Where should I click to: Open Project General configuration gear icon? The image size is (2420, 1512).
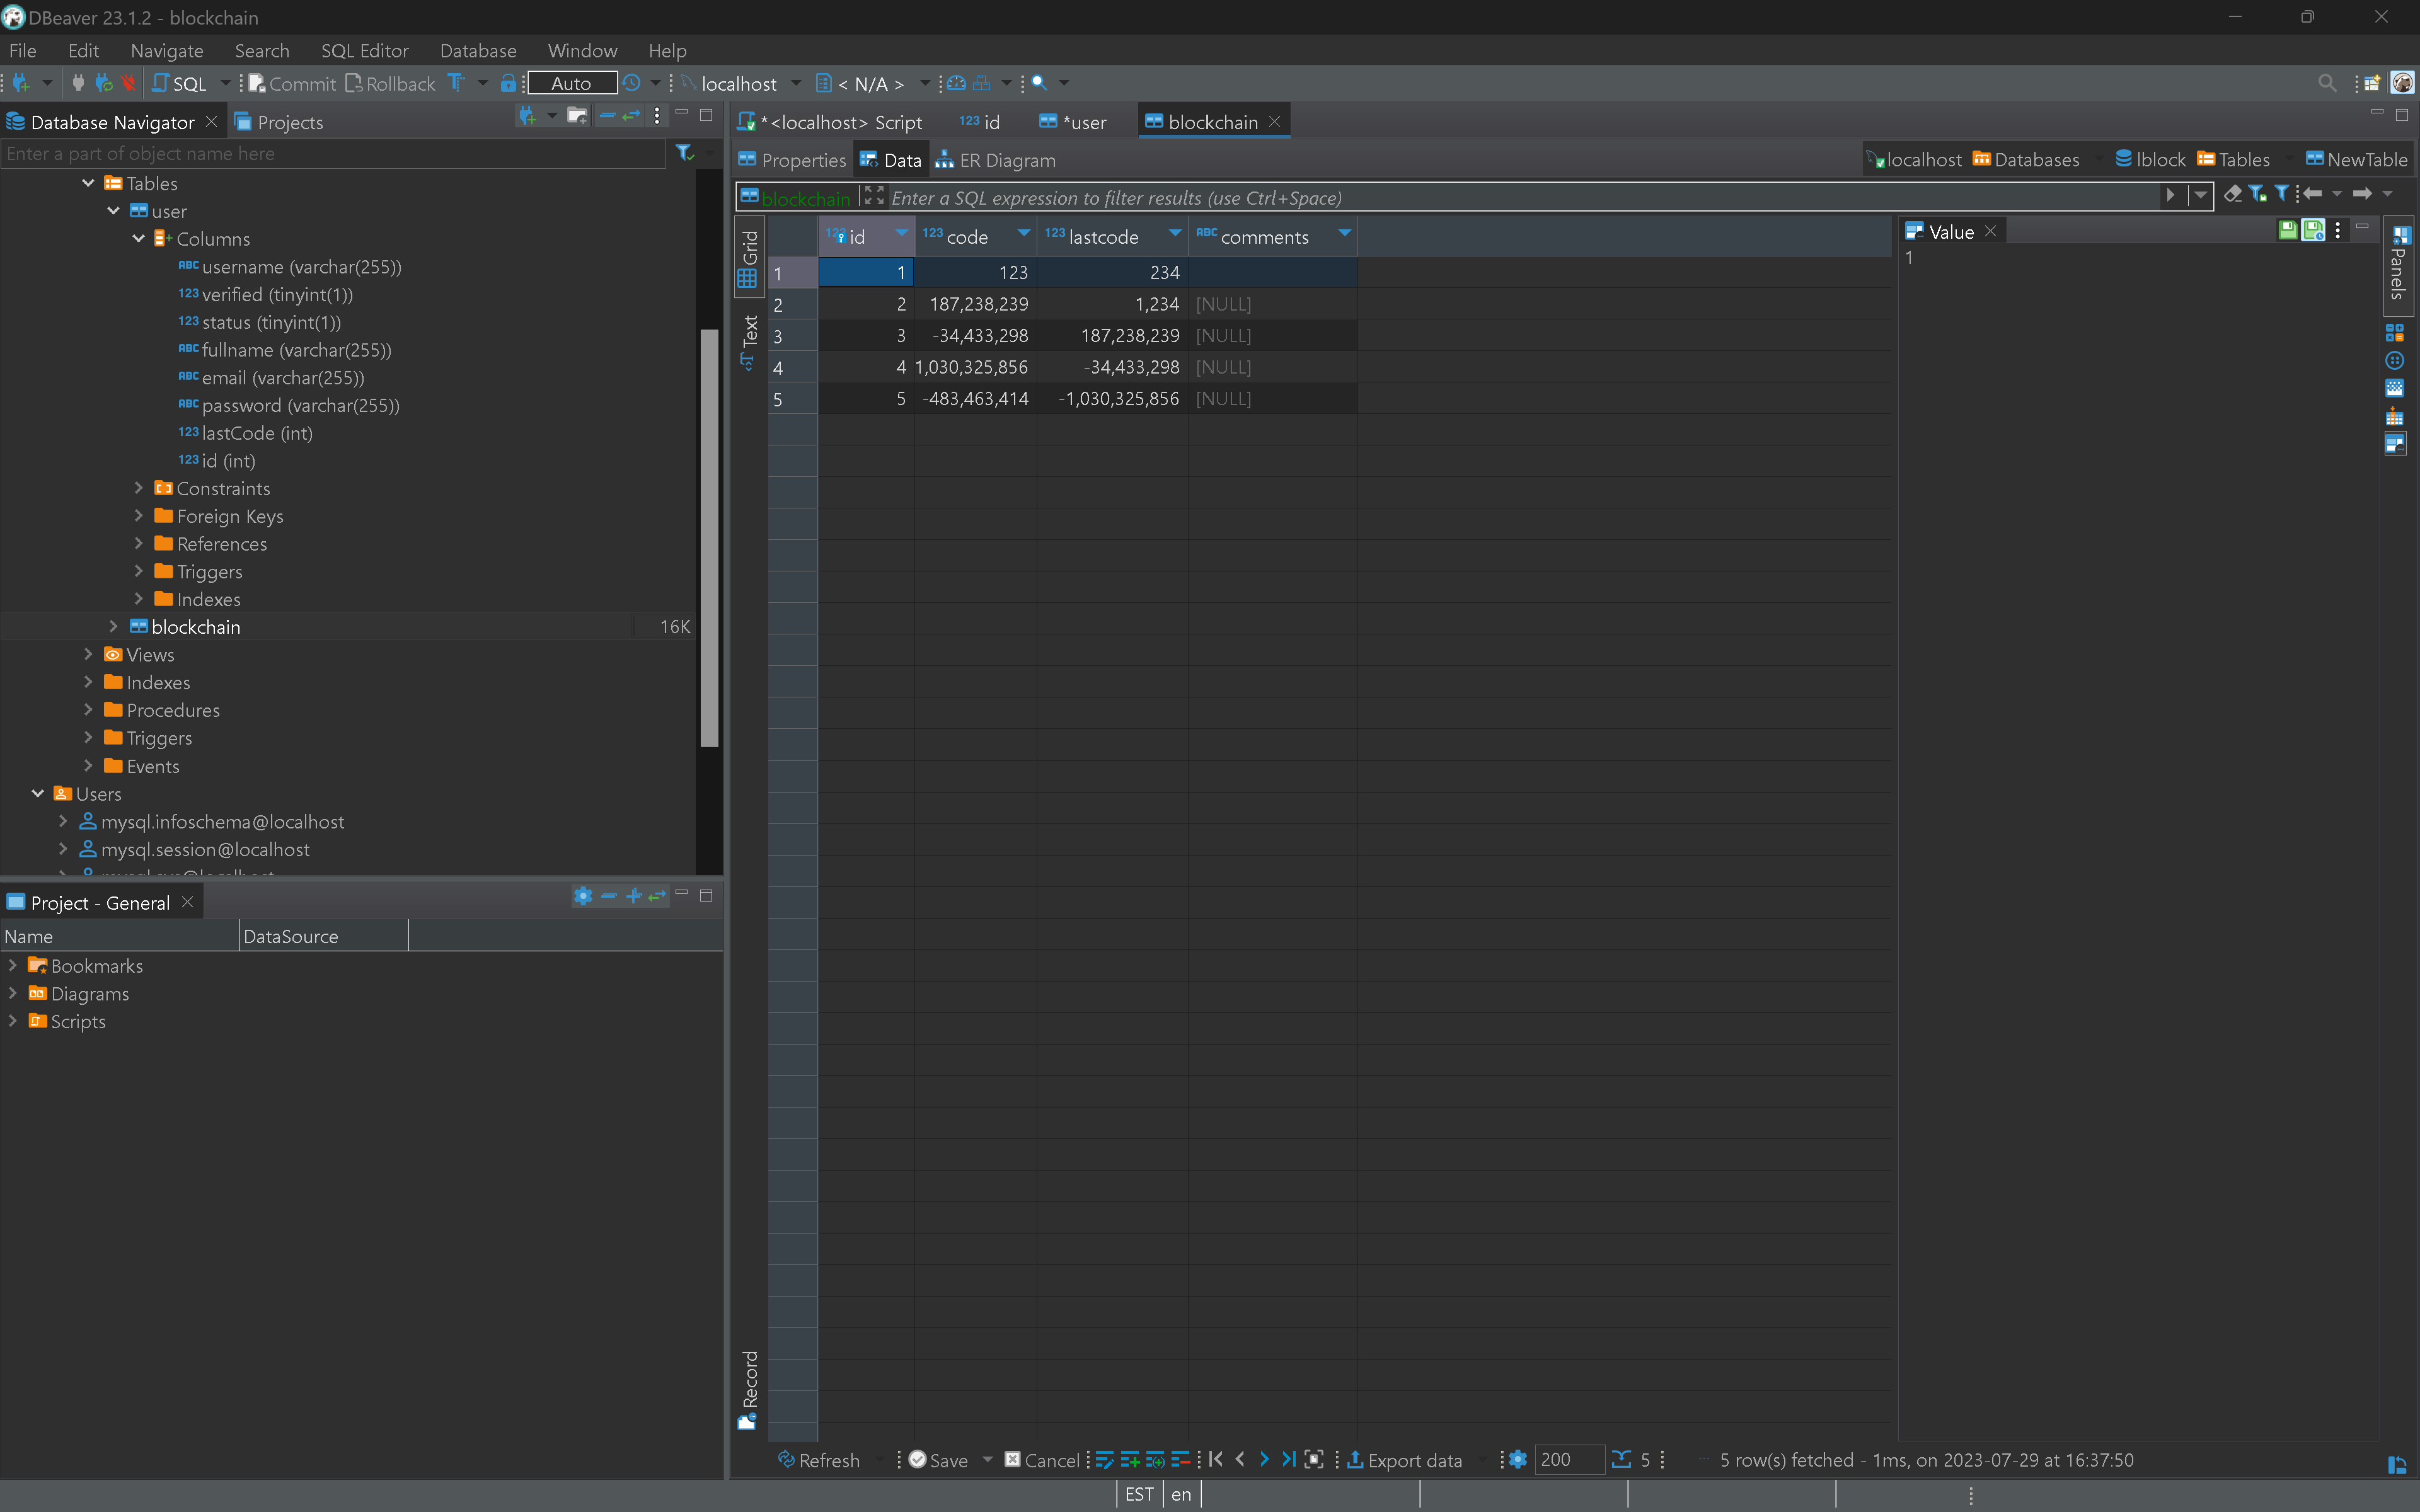(x=583, y=896)
